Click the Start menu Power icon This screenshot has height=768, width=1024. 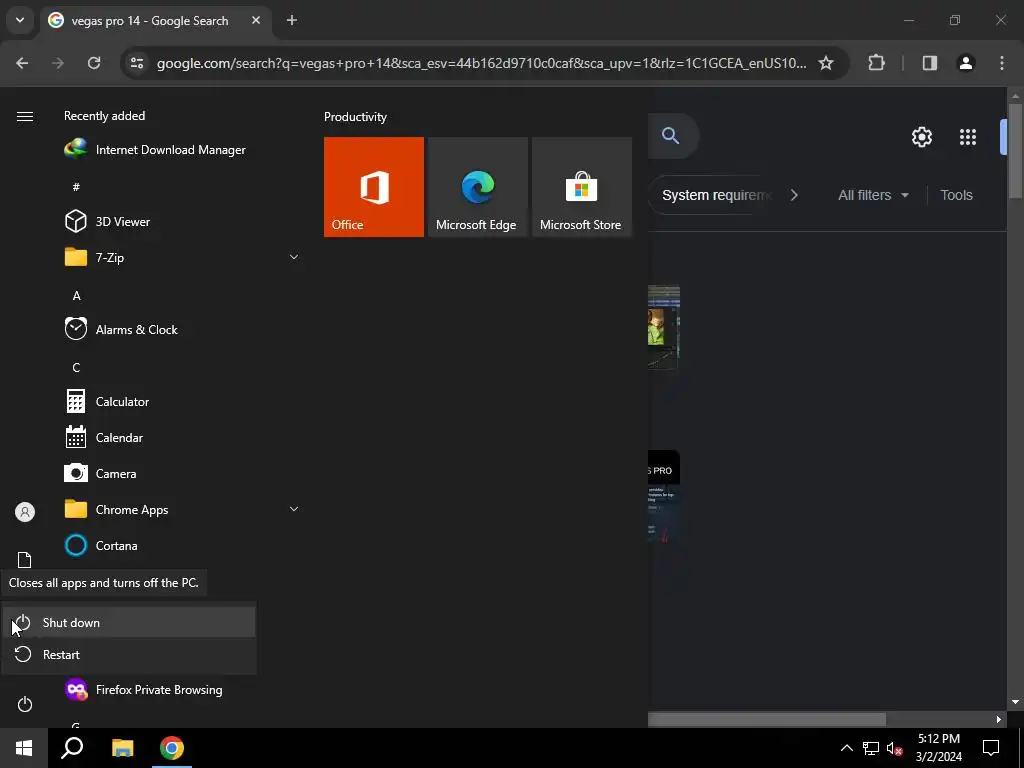tap(25, 705)
